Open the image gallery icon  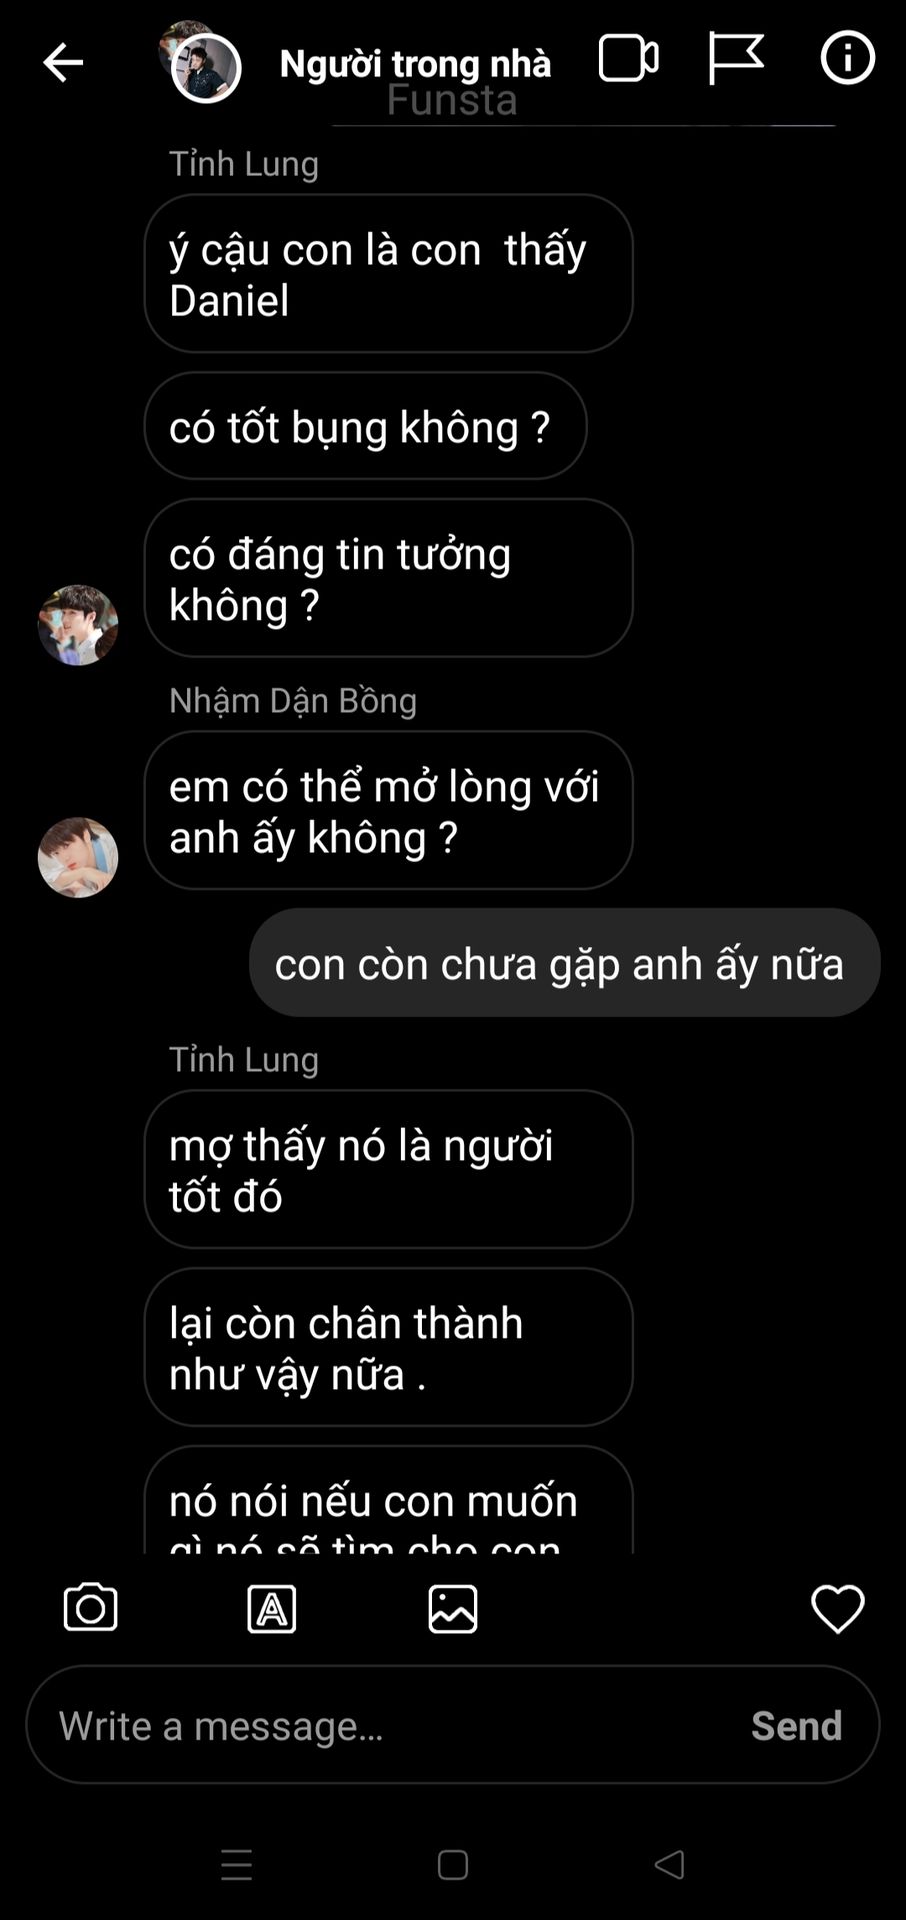pos(452,1608)
